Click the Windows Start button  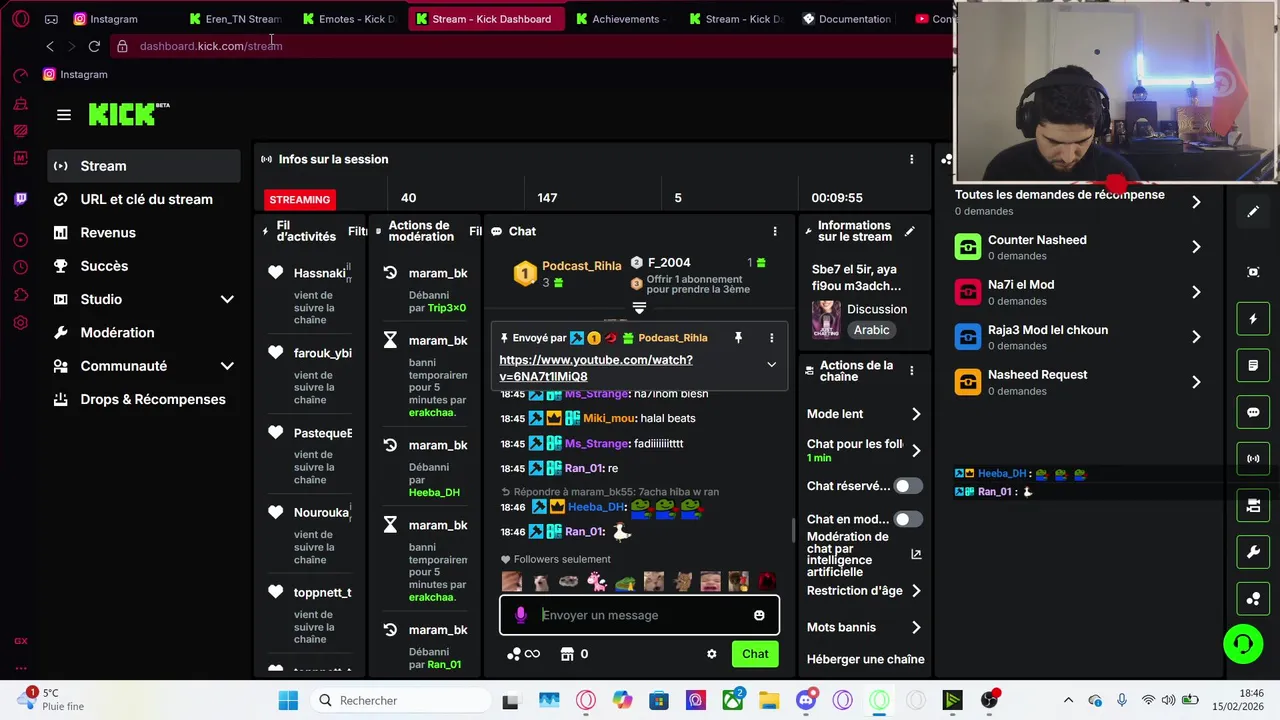coord(288,700)
